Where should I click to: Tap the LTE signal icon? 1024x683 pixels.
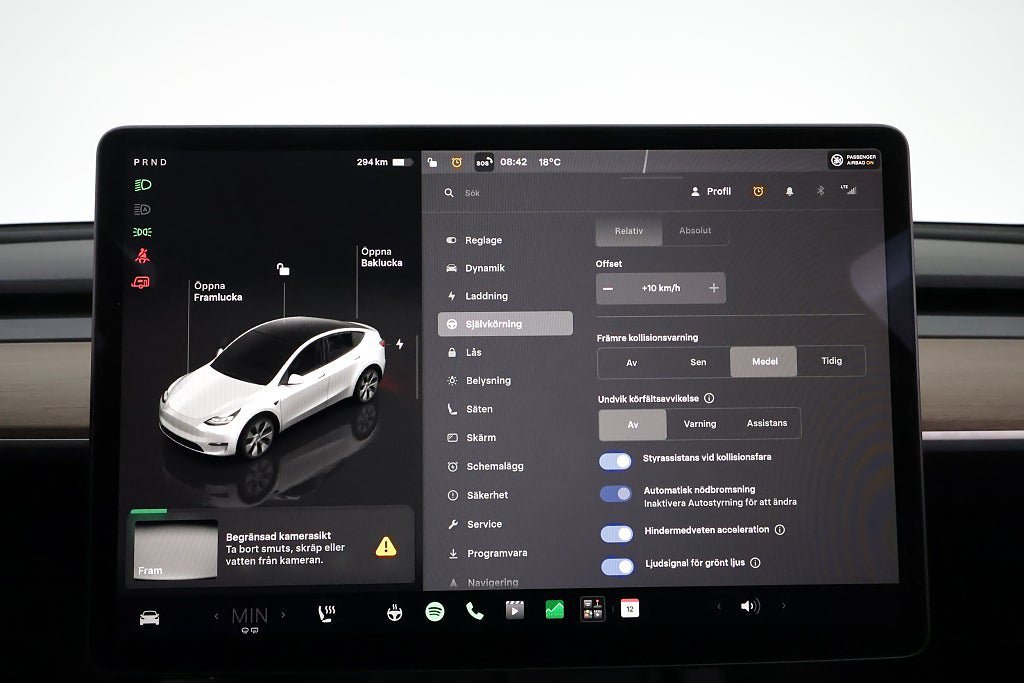[x=848, y=189]
